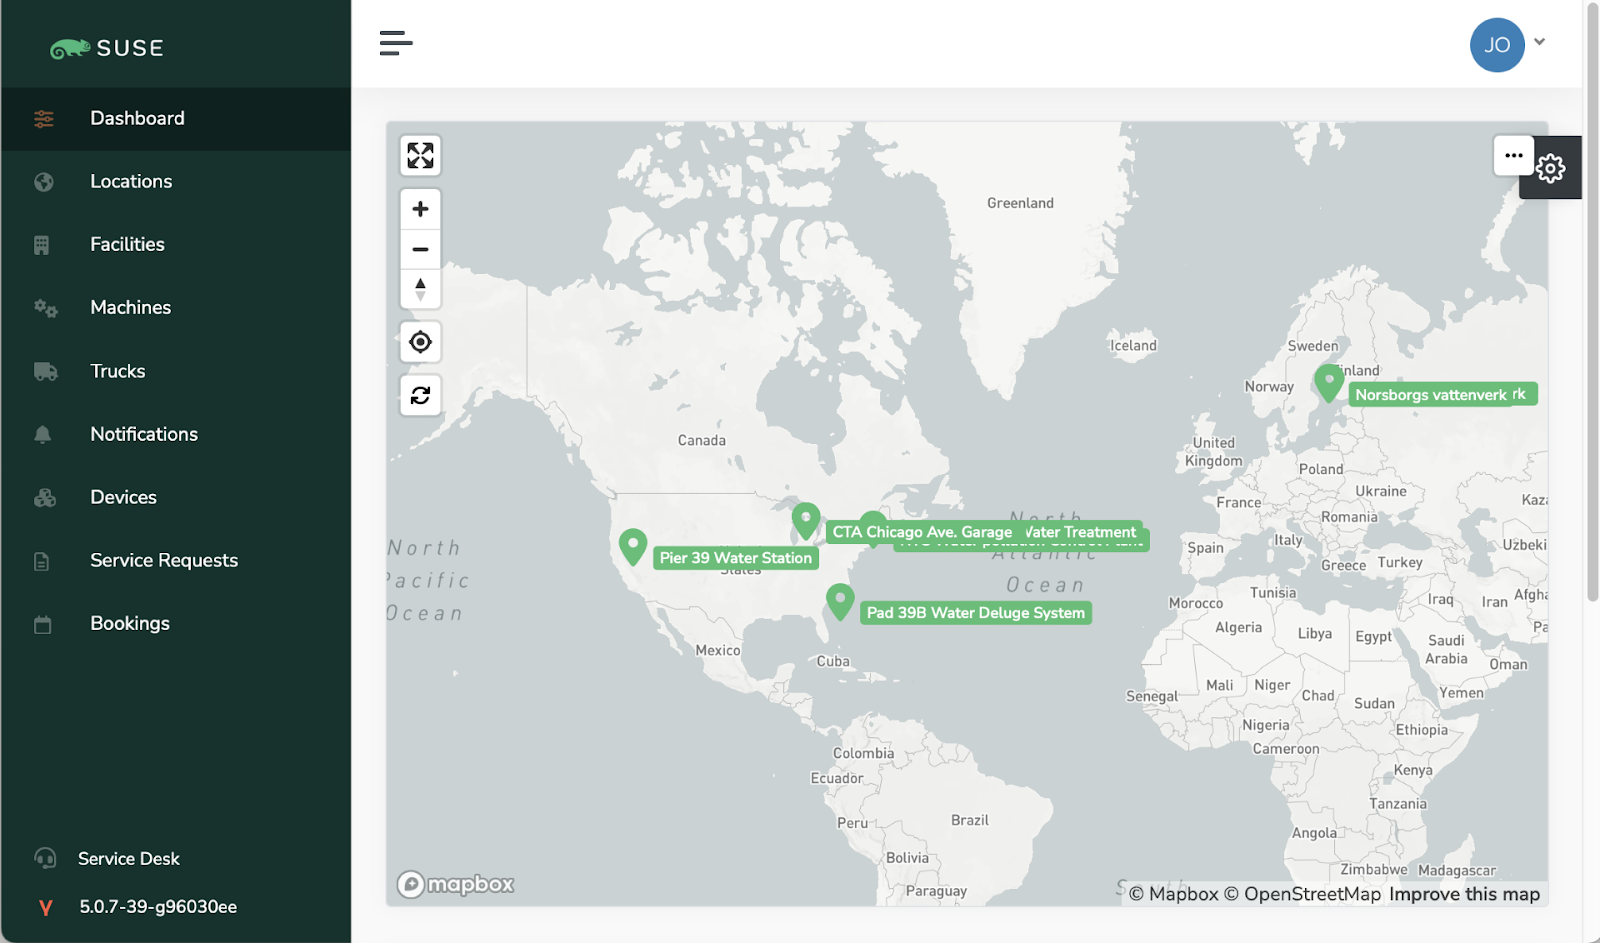
Task: Open the Improve this map link
Action: (x=1464, y=894)
